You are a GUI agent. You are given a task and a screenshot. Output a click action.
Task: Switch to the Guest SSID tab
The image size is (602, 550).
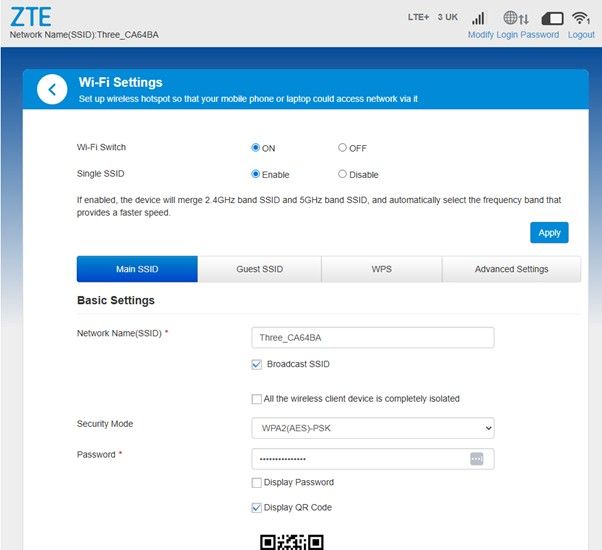click(259, 269)
